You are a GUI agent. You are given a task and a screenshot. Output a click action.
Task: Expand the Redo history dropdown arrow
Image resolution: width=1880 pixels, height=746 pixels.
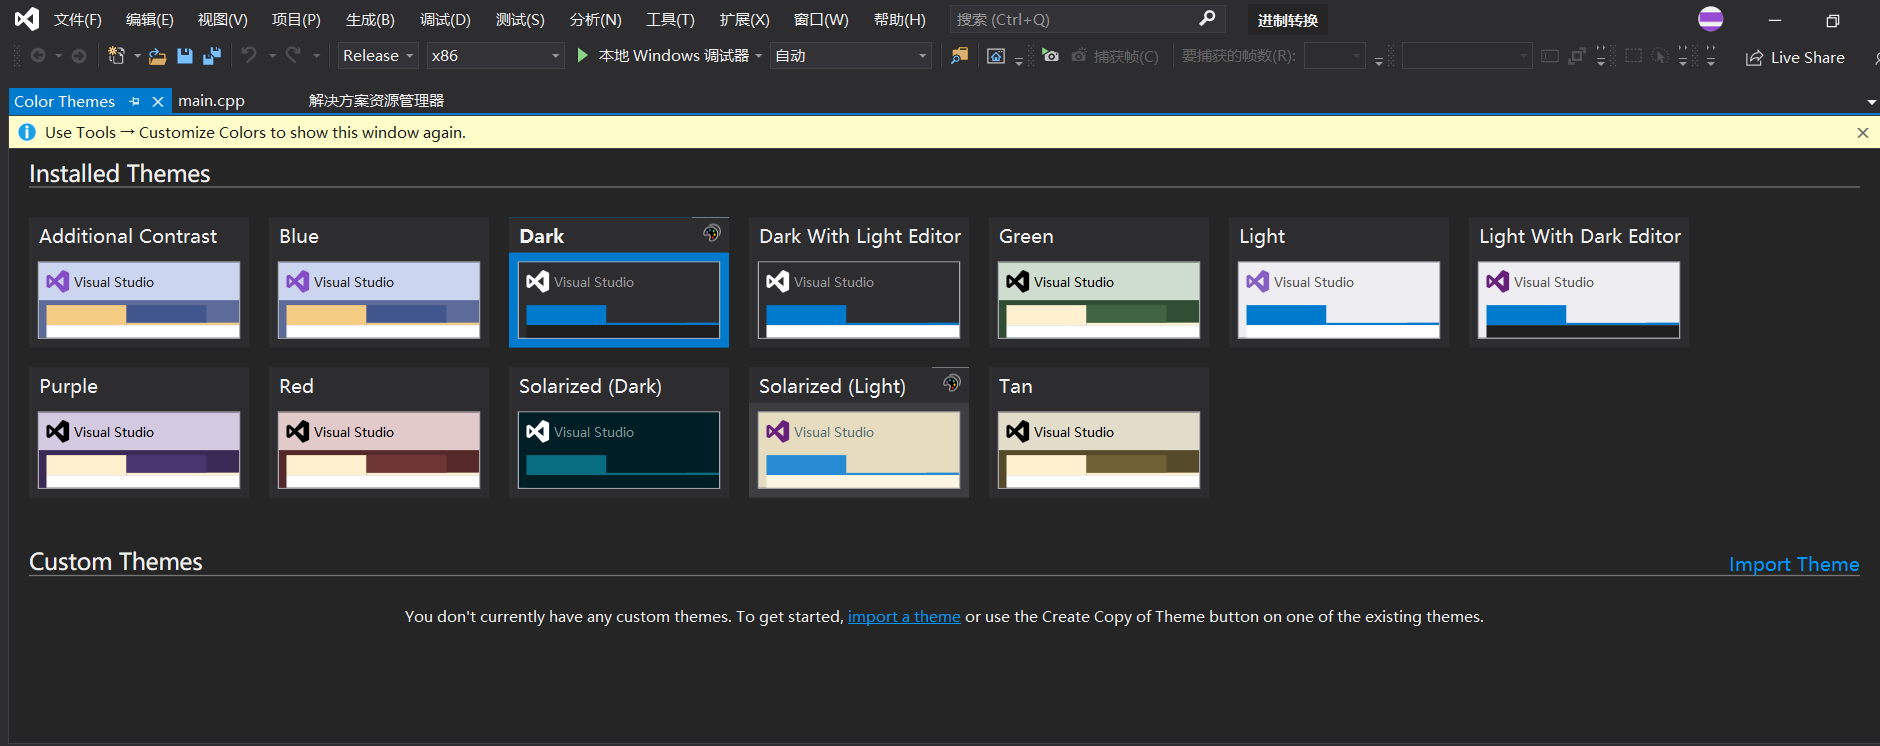point(317,56)
